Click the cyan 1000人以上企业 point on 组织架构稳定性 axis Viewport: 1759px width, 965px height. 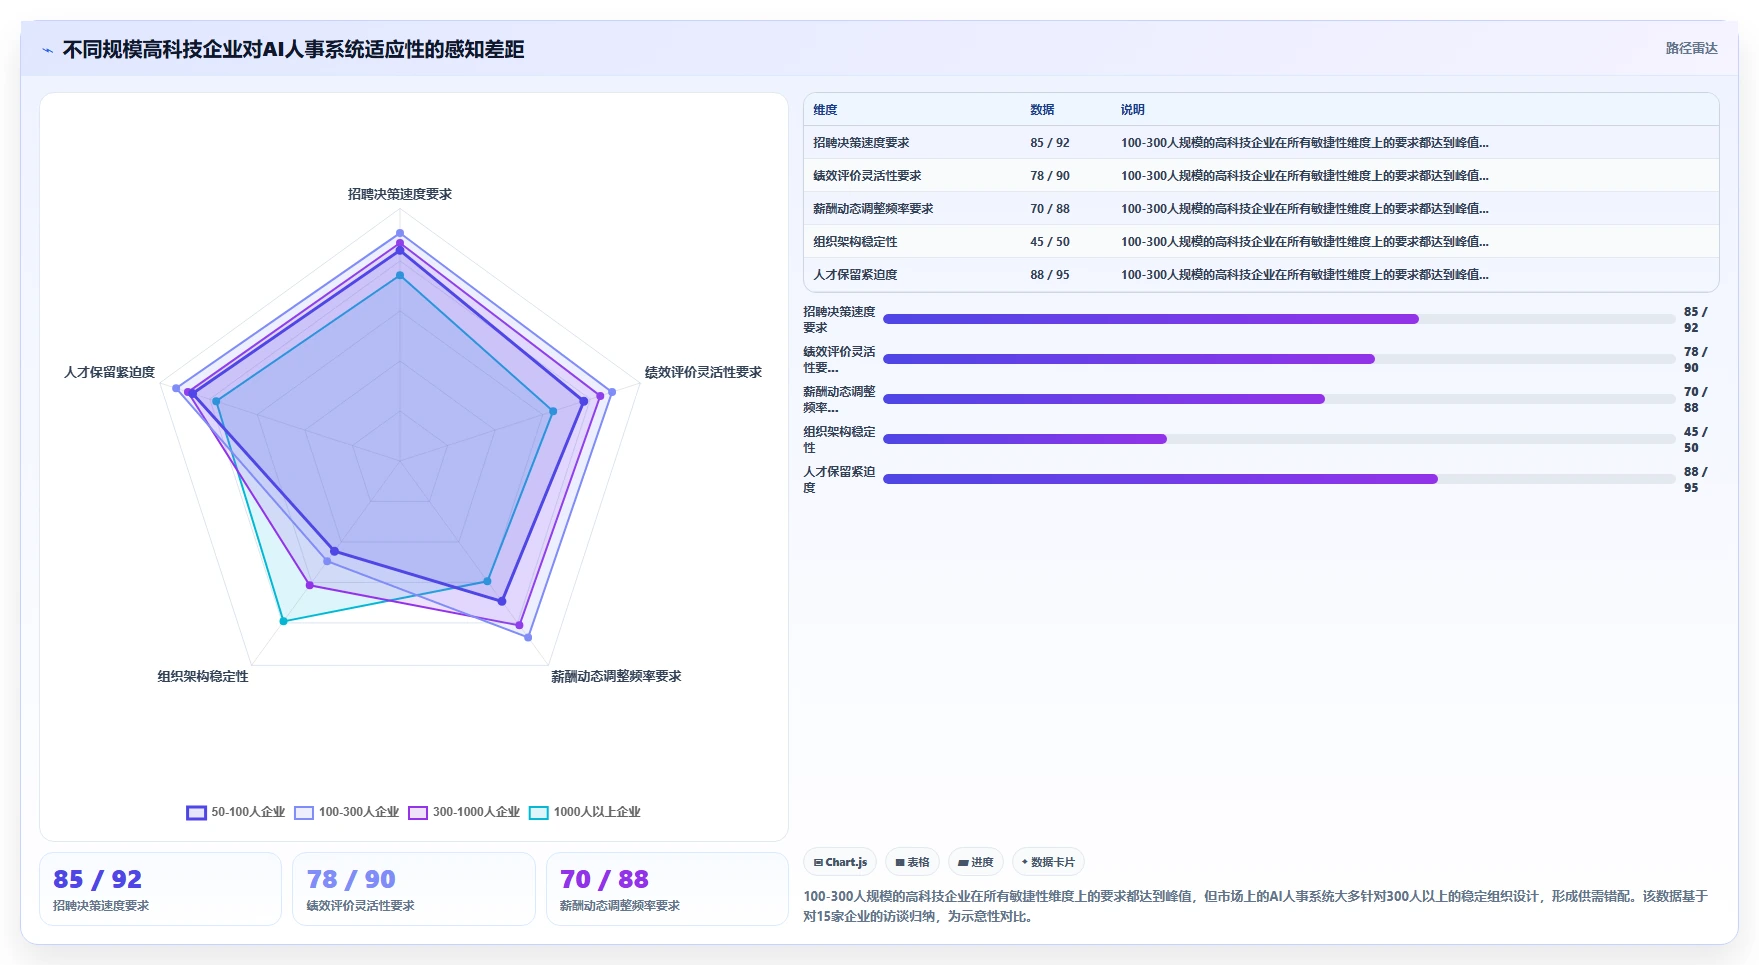[x=283, y=621]
